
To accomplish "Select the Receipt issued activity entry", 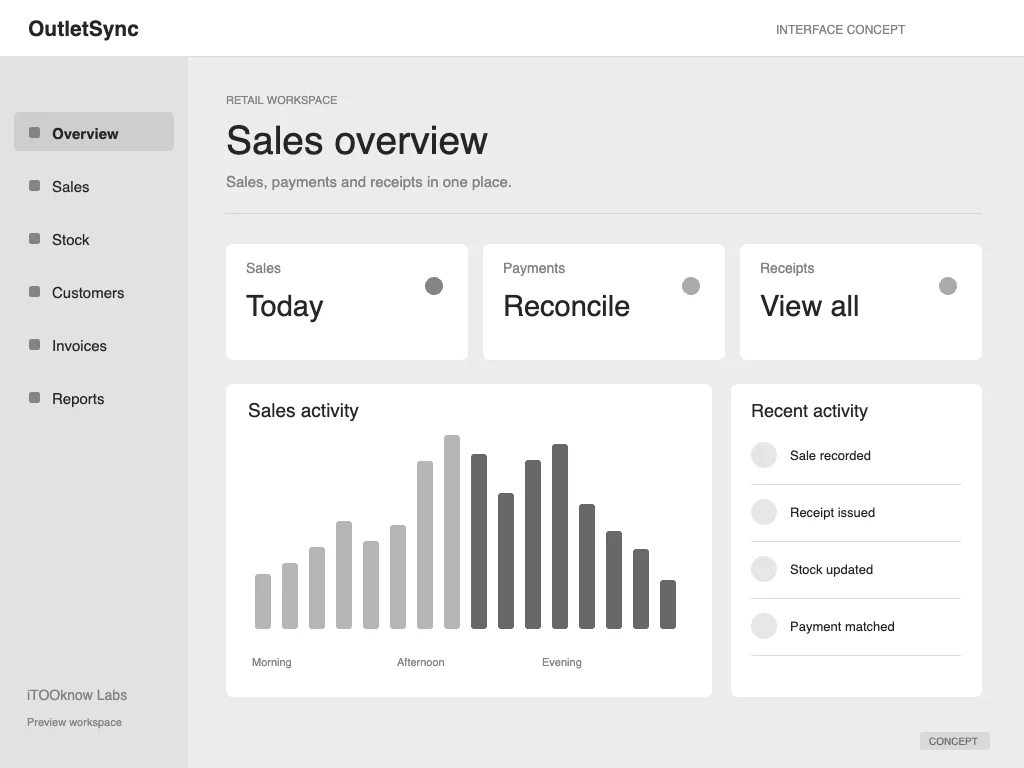I will pyautogui.click(x=856, y=513).
